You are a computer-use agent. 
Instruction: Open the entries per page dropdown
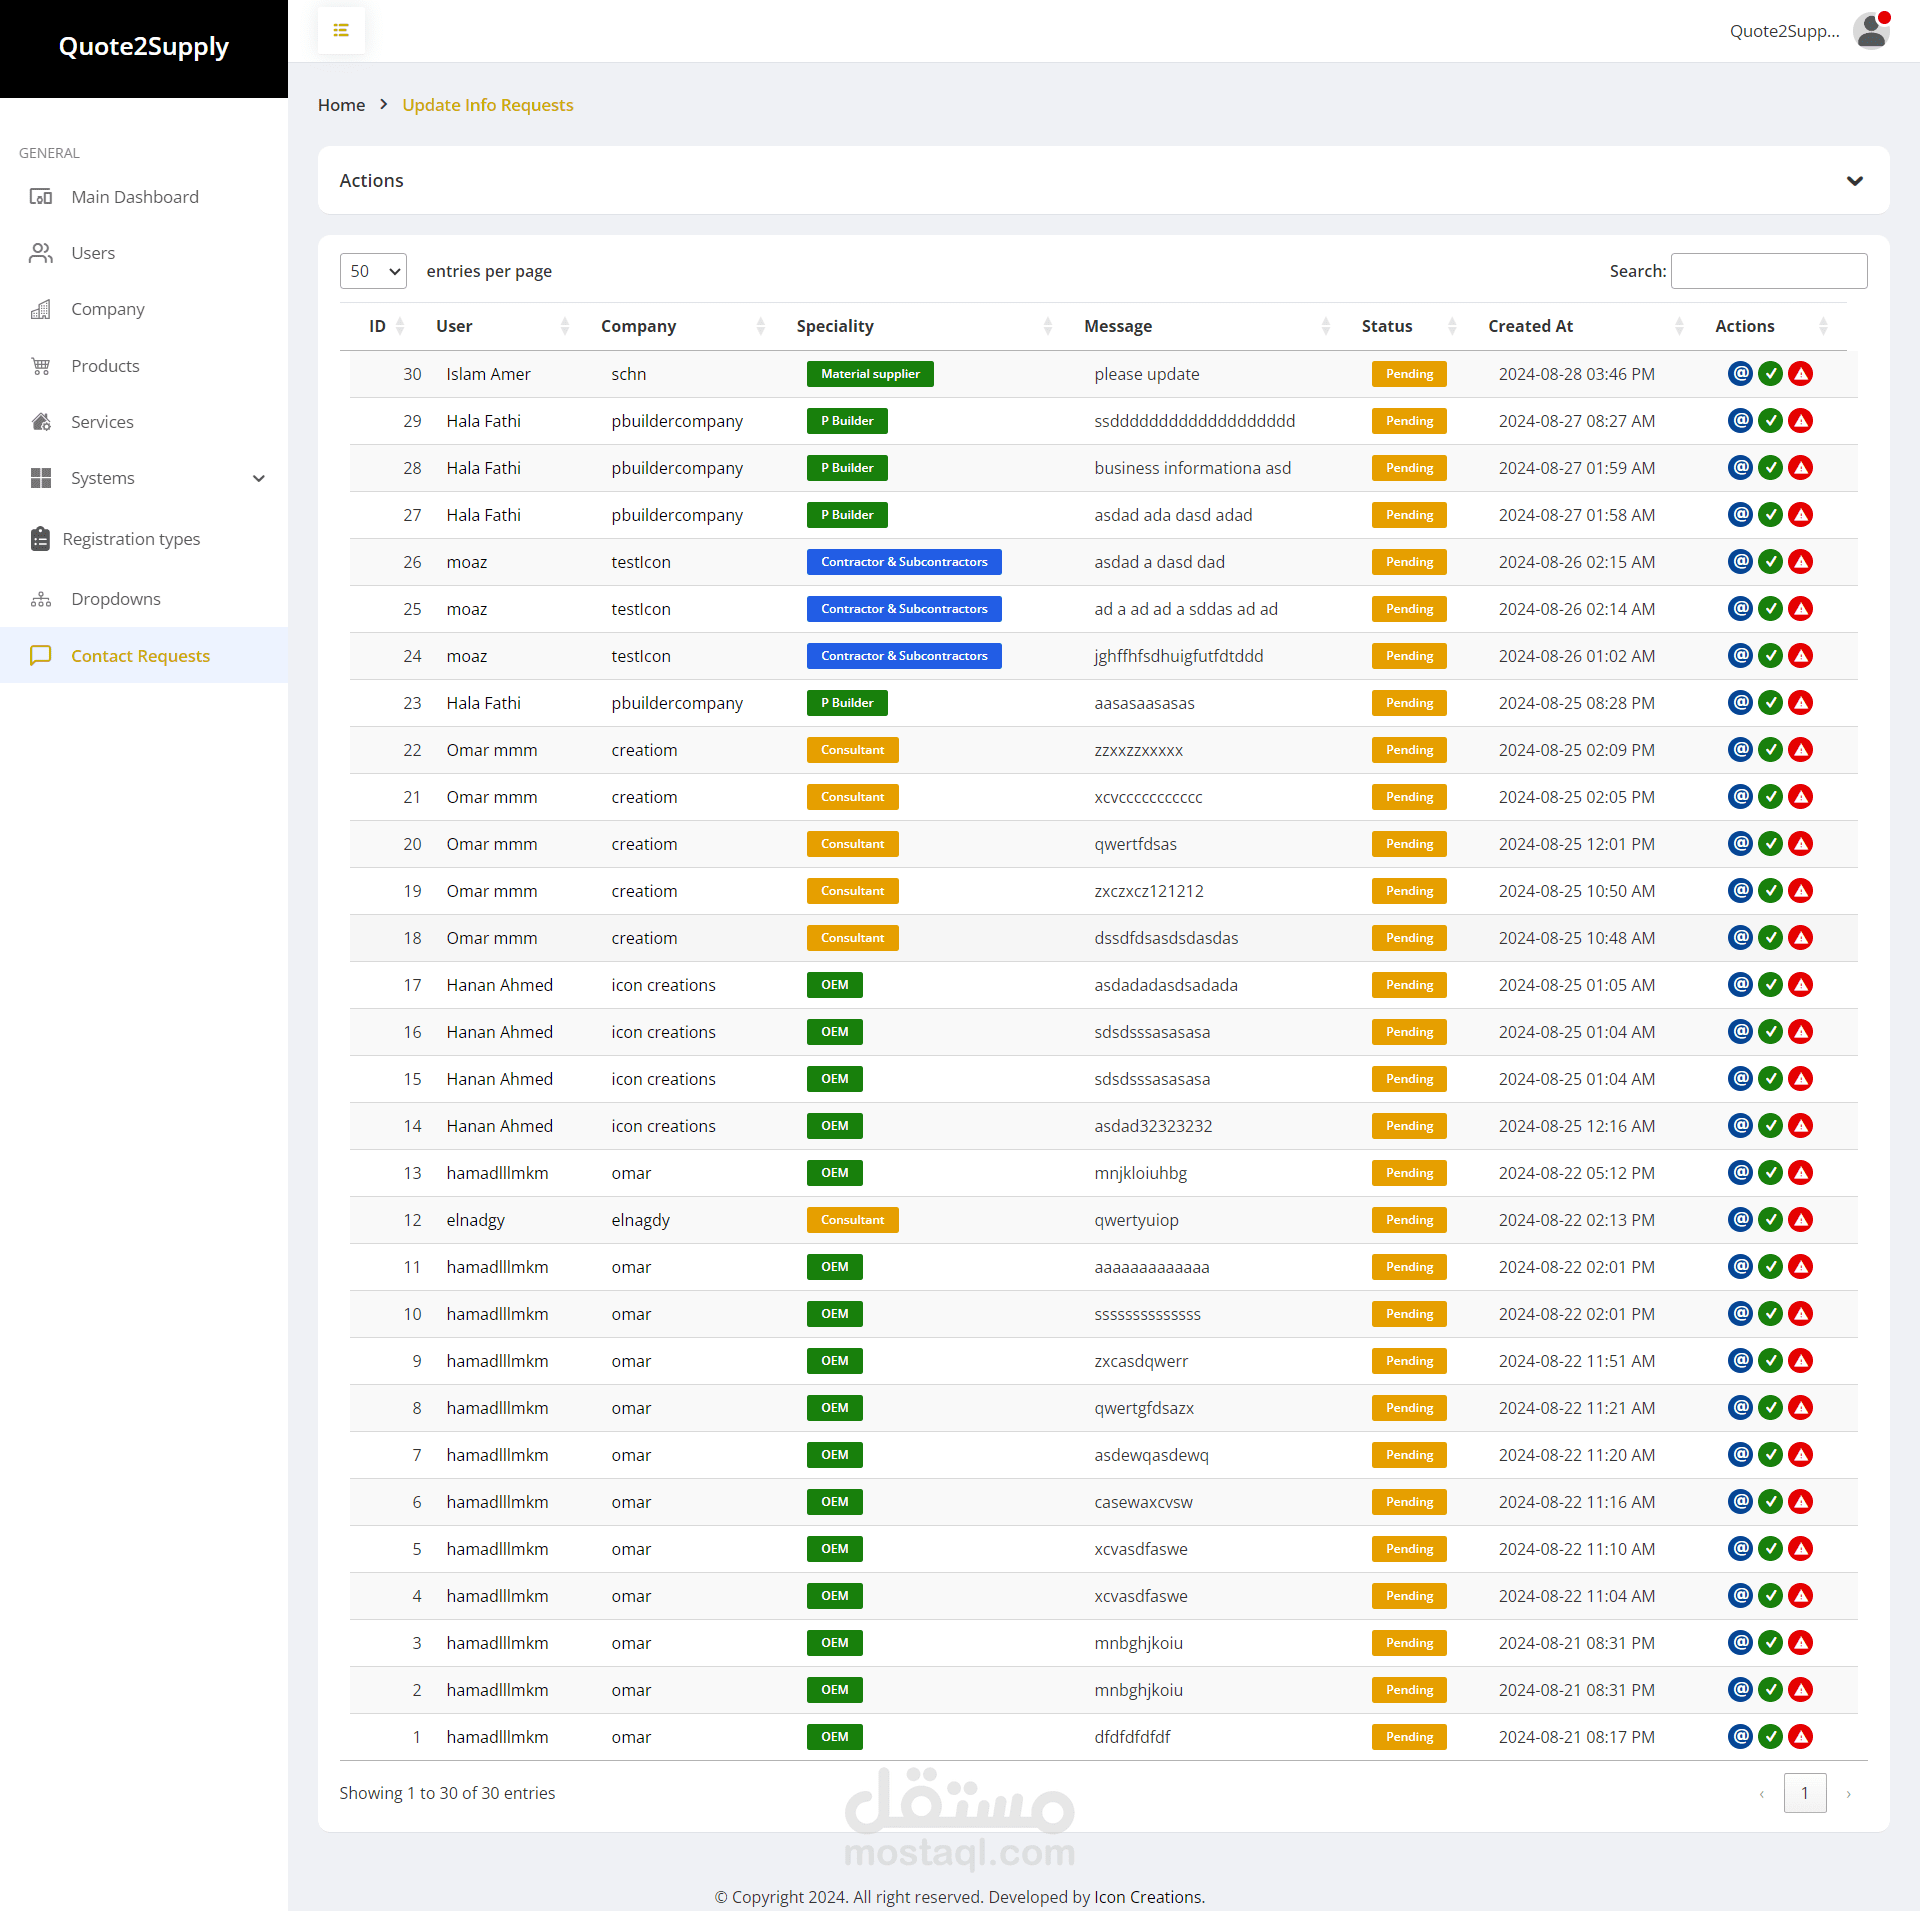coord(373,271)
